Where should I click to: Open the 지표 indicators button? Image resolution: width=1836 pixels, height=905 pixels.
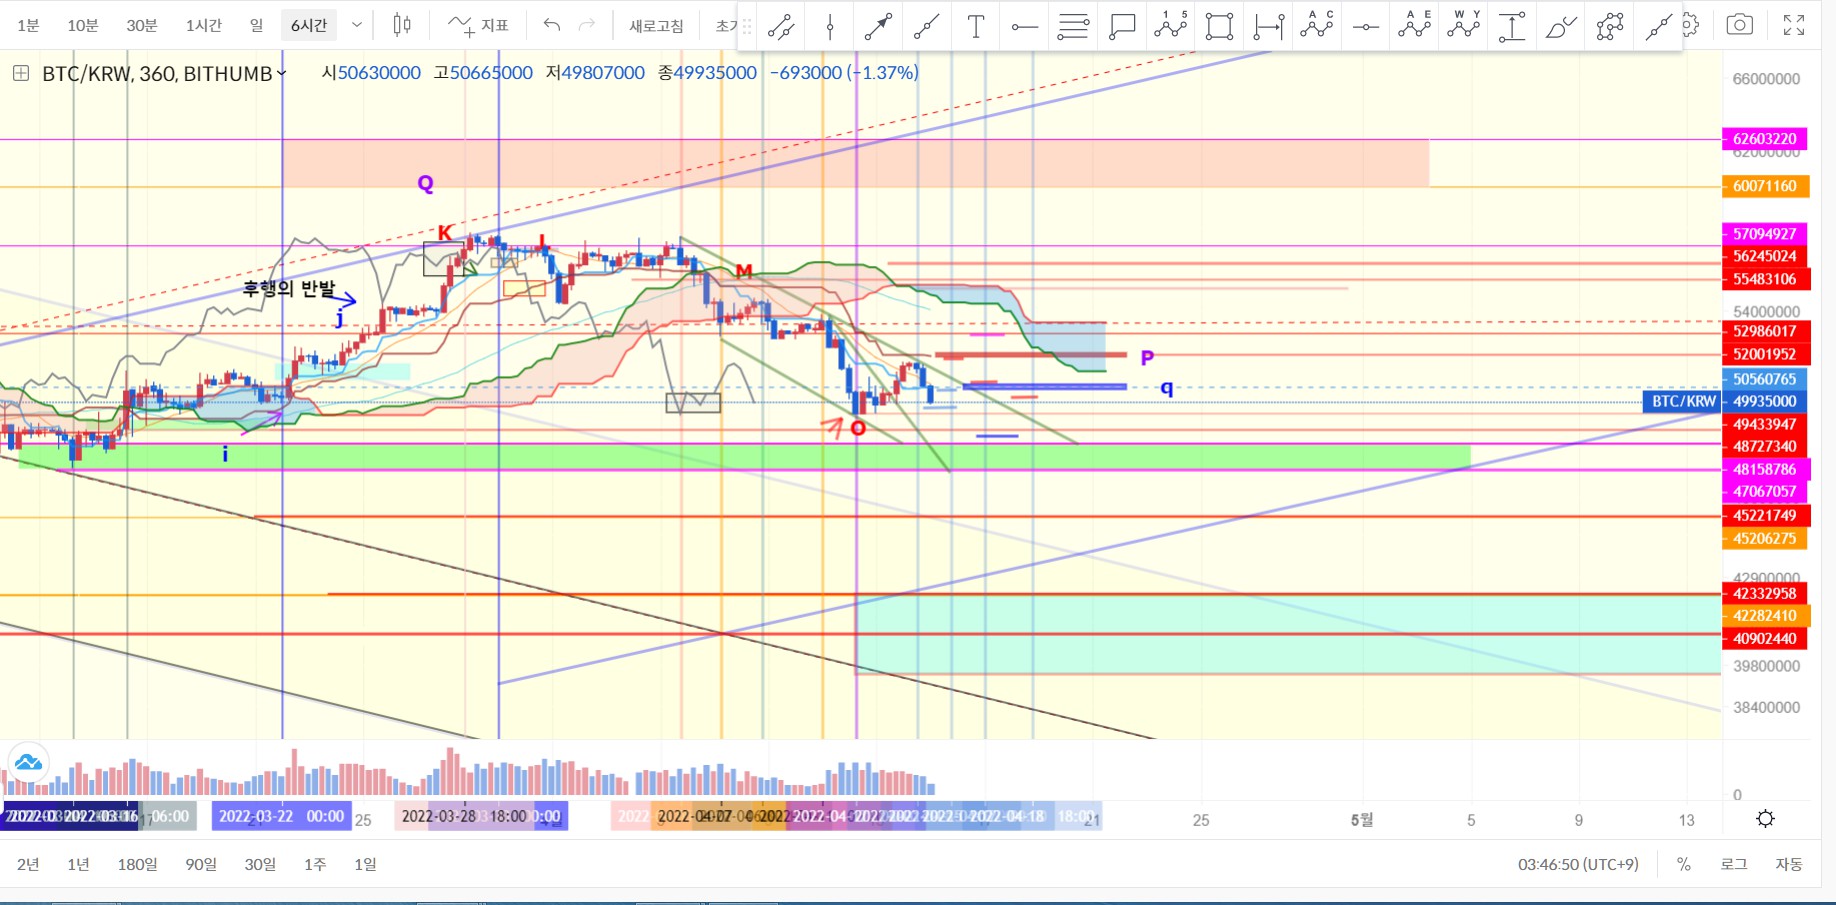[479, 25]
